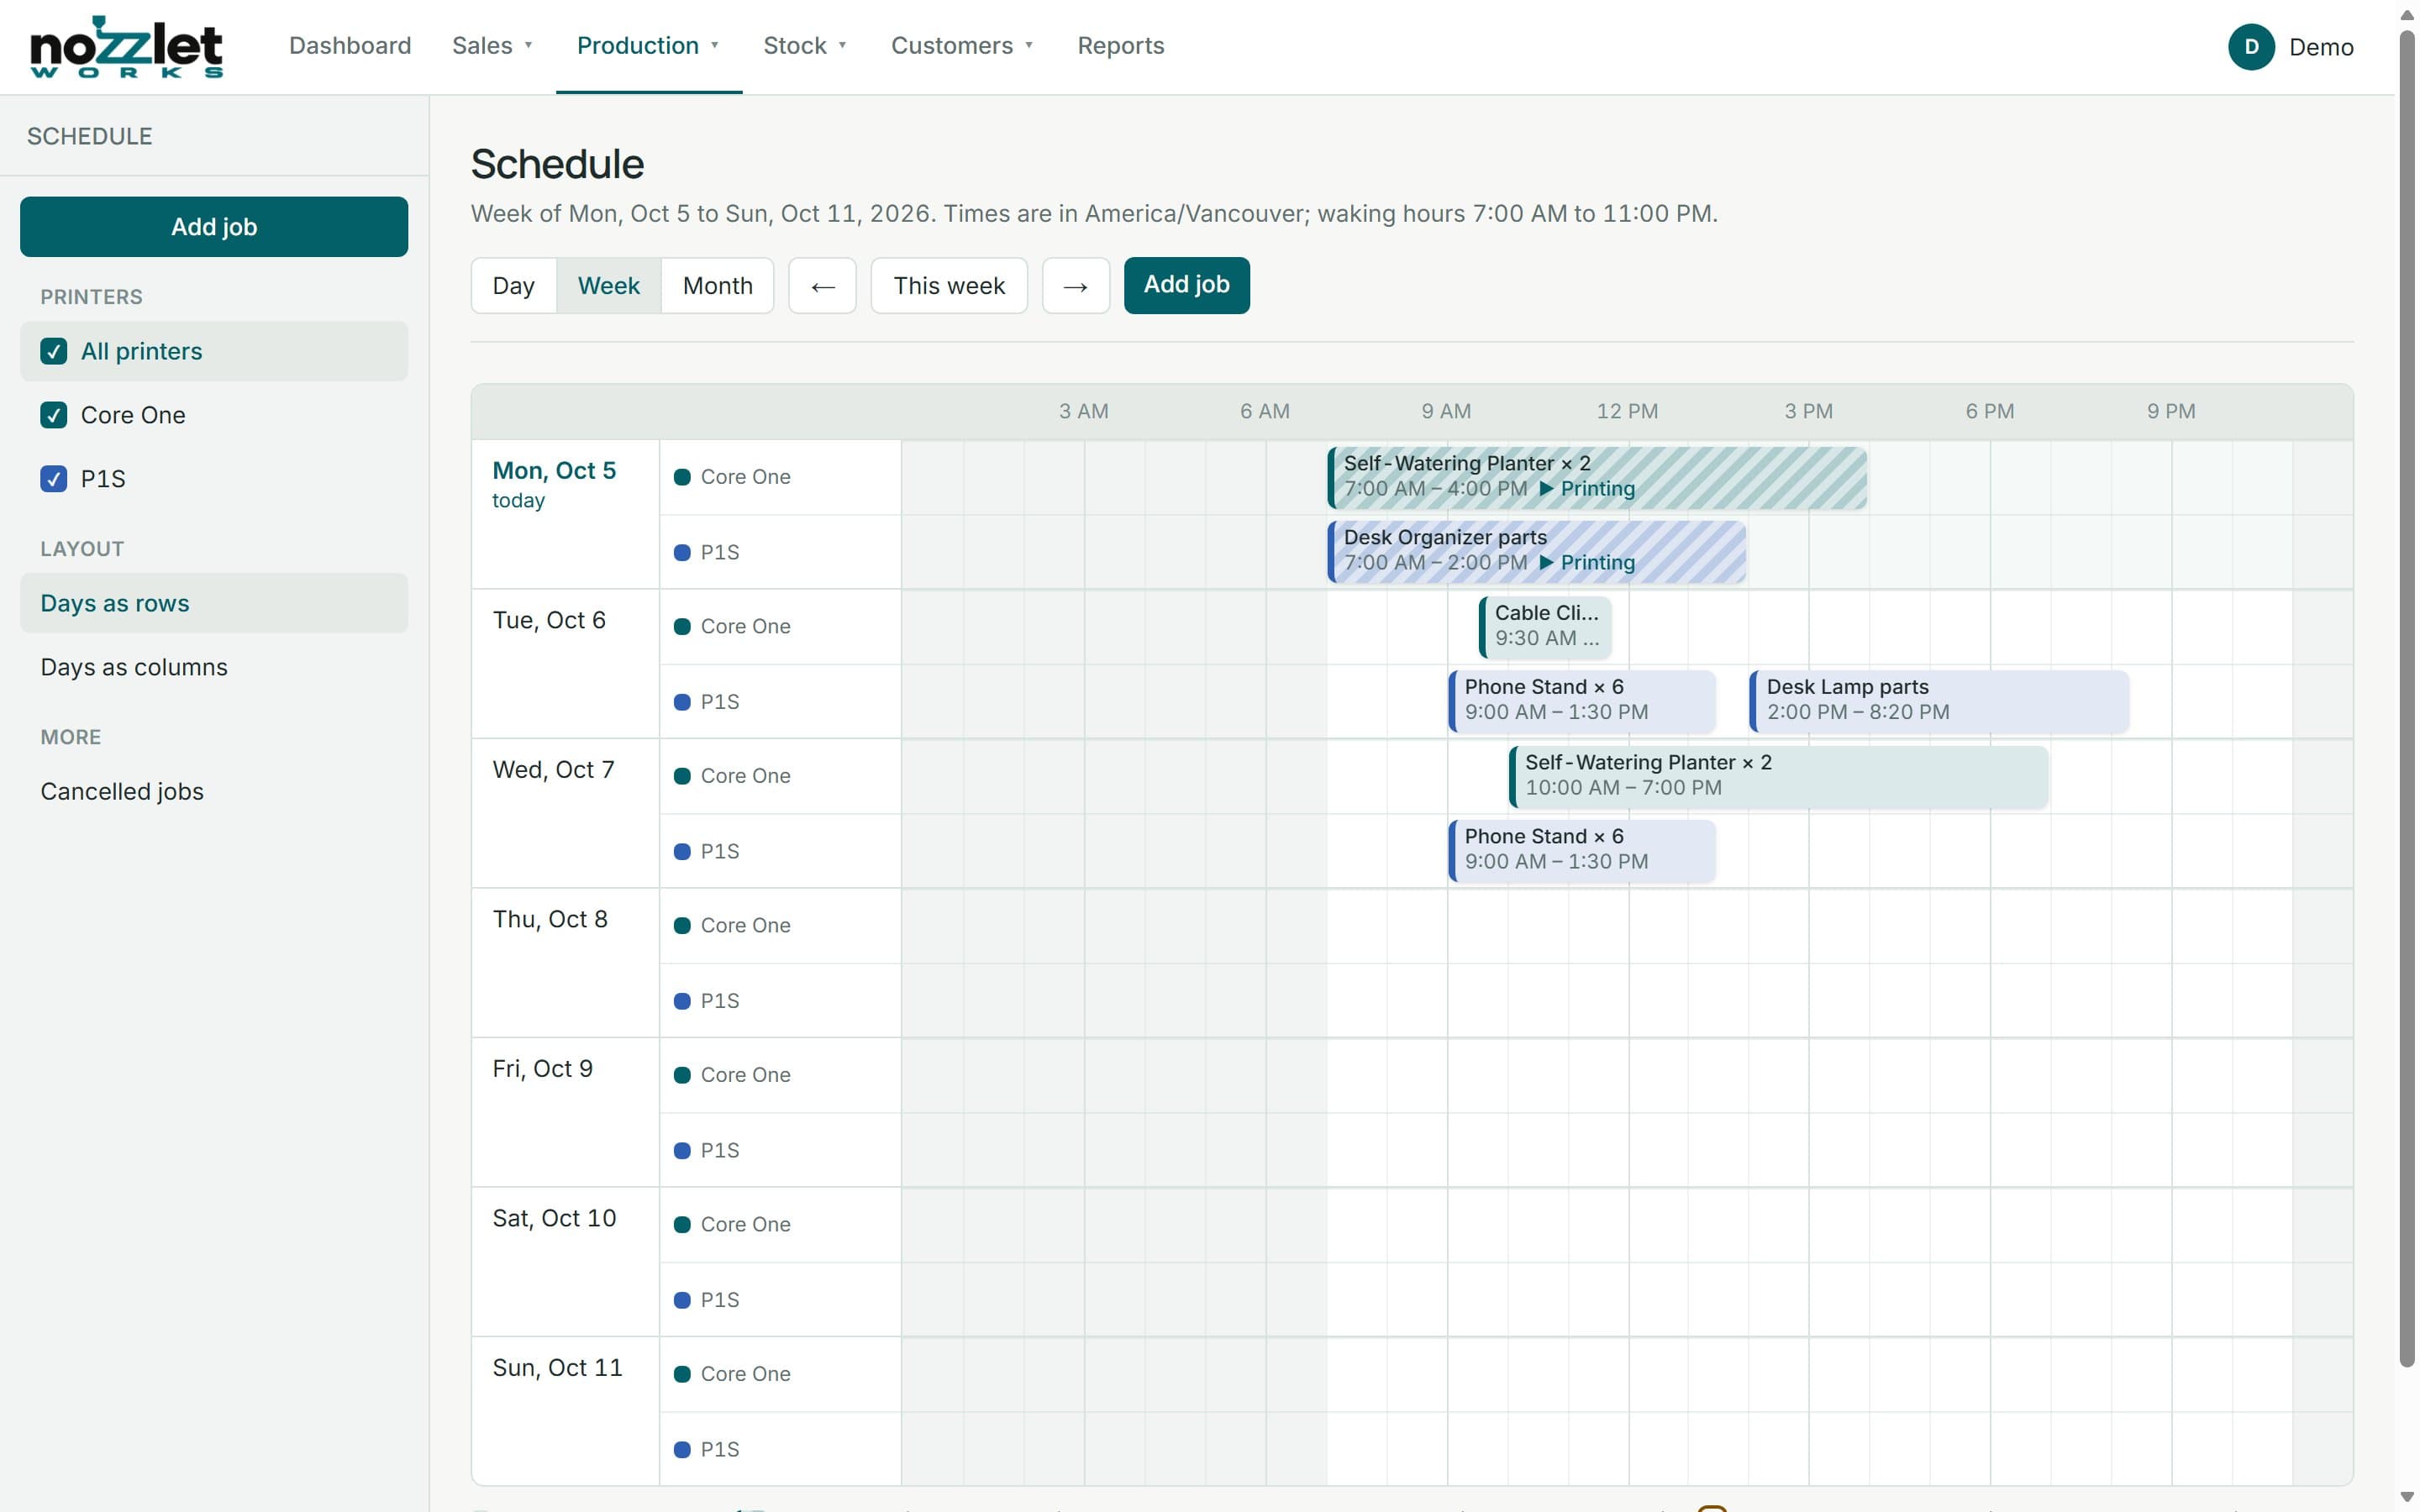2420x1512 pixels.
Task: Switch to Day view
Action: coord(513,286)
